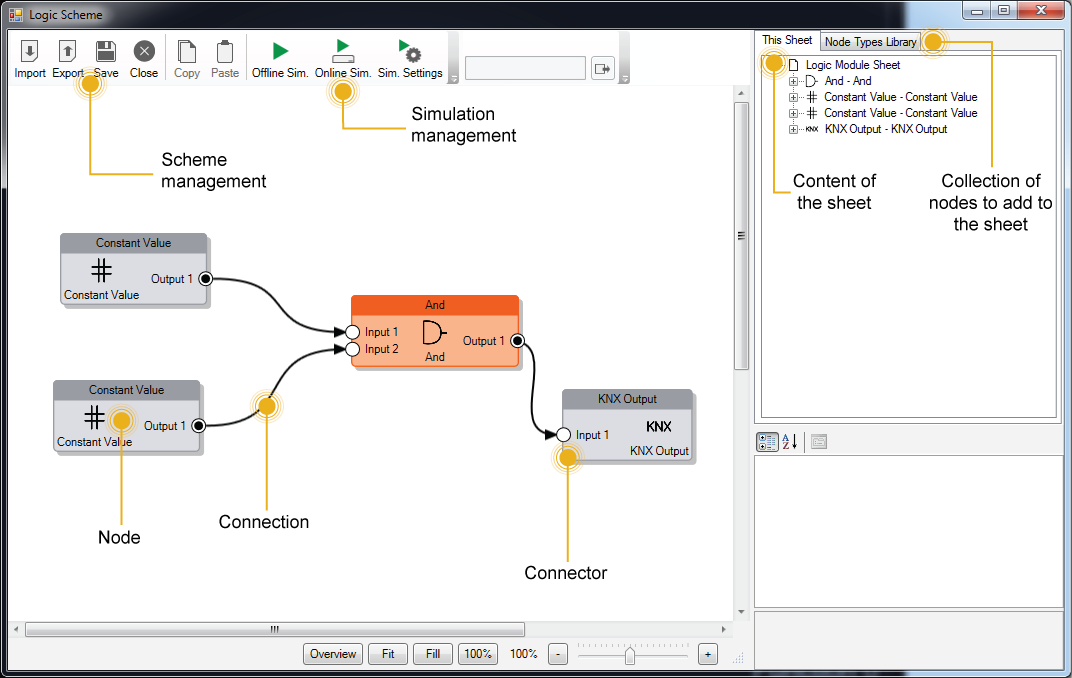
Task: Click the vertical canvas scrollbar thumb
Action: click(741, 236)
